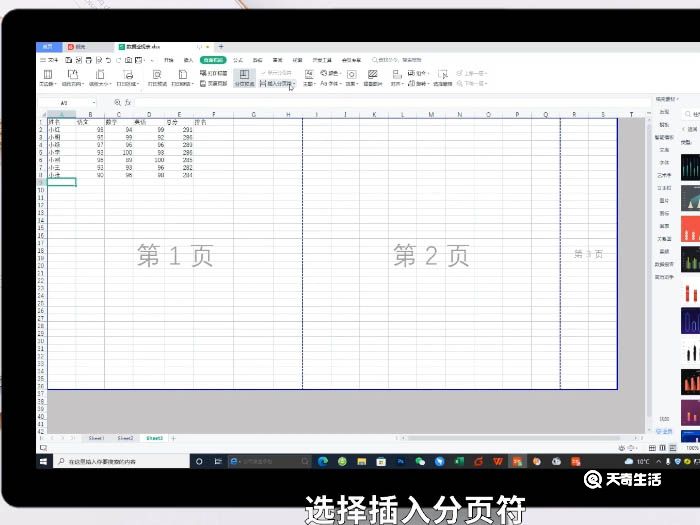Viewport: 700px width, 525px height.
Task: Open the theme Colors dropdown
Action: coord(331,73)
